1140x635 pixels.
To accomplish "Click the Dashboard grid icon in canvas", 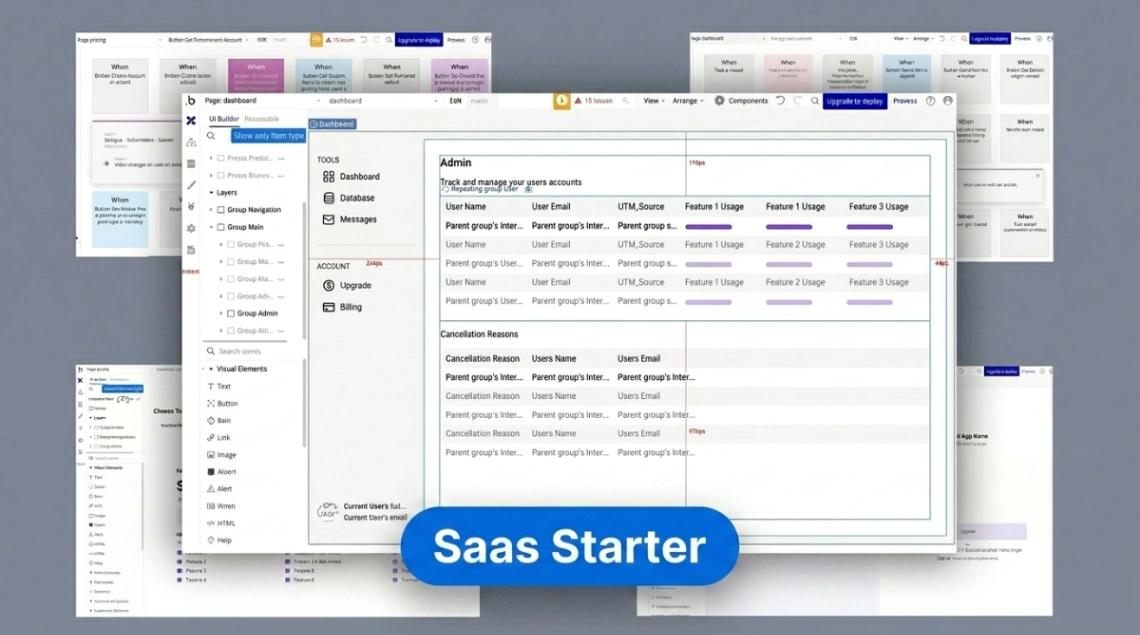I will coord(329,177).
